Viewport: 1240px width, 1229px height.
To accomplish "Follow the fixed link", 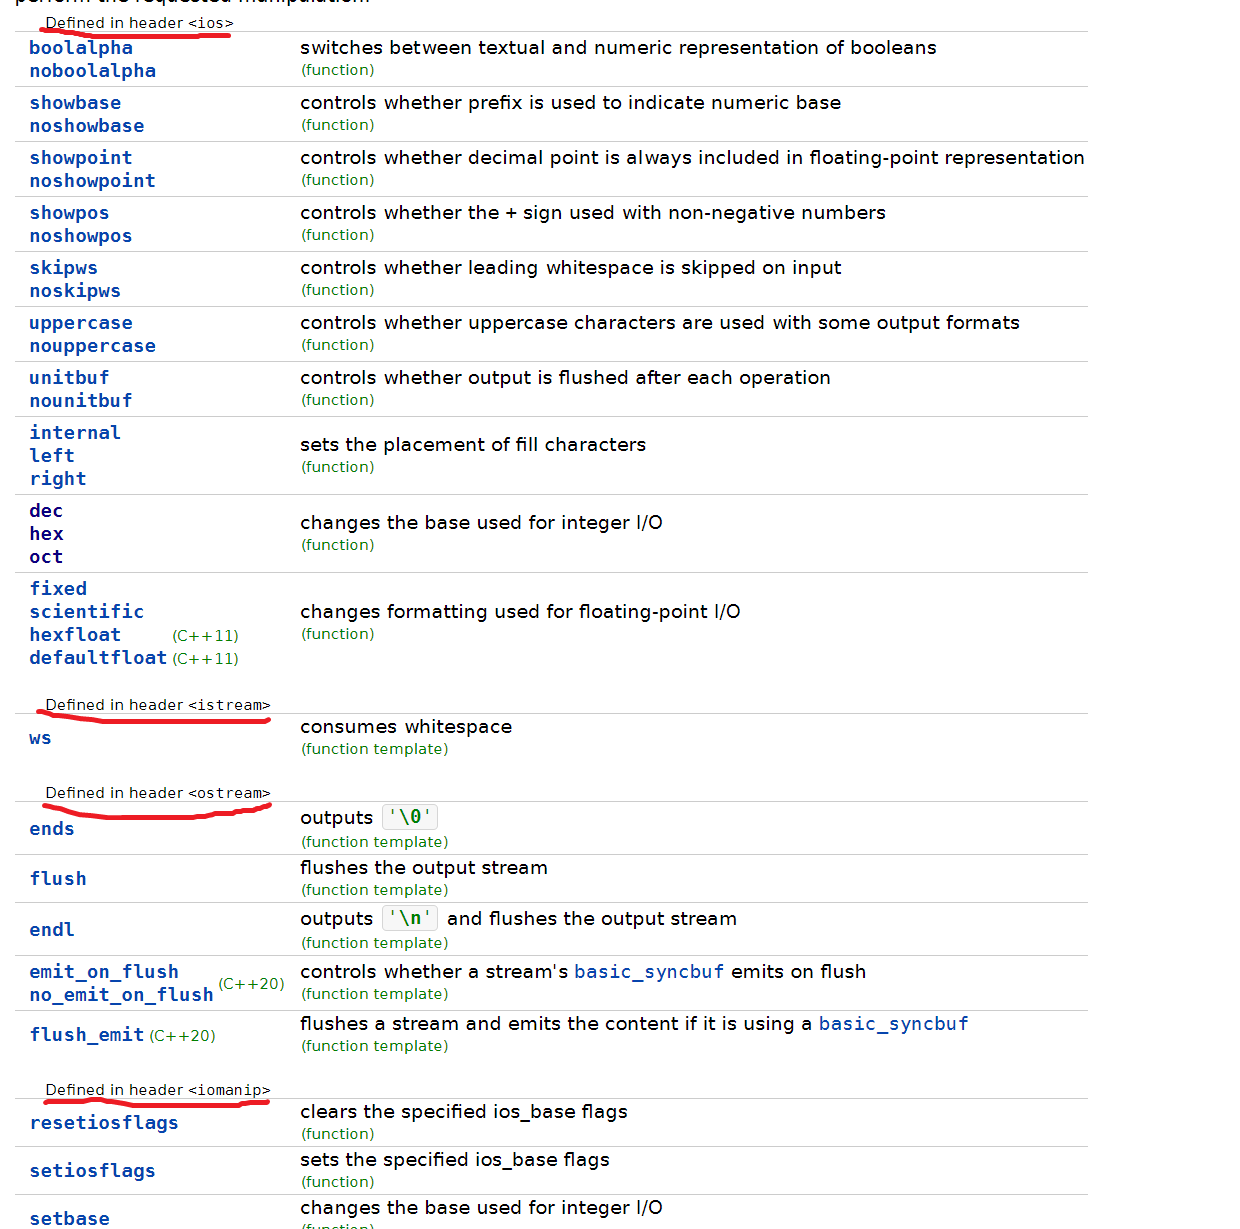I will [58, 589].
